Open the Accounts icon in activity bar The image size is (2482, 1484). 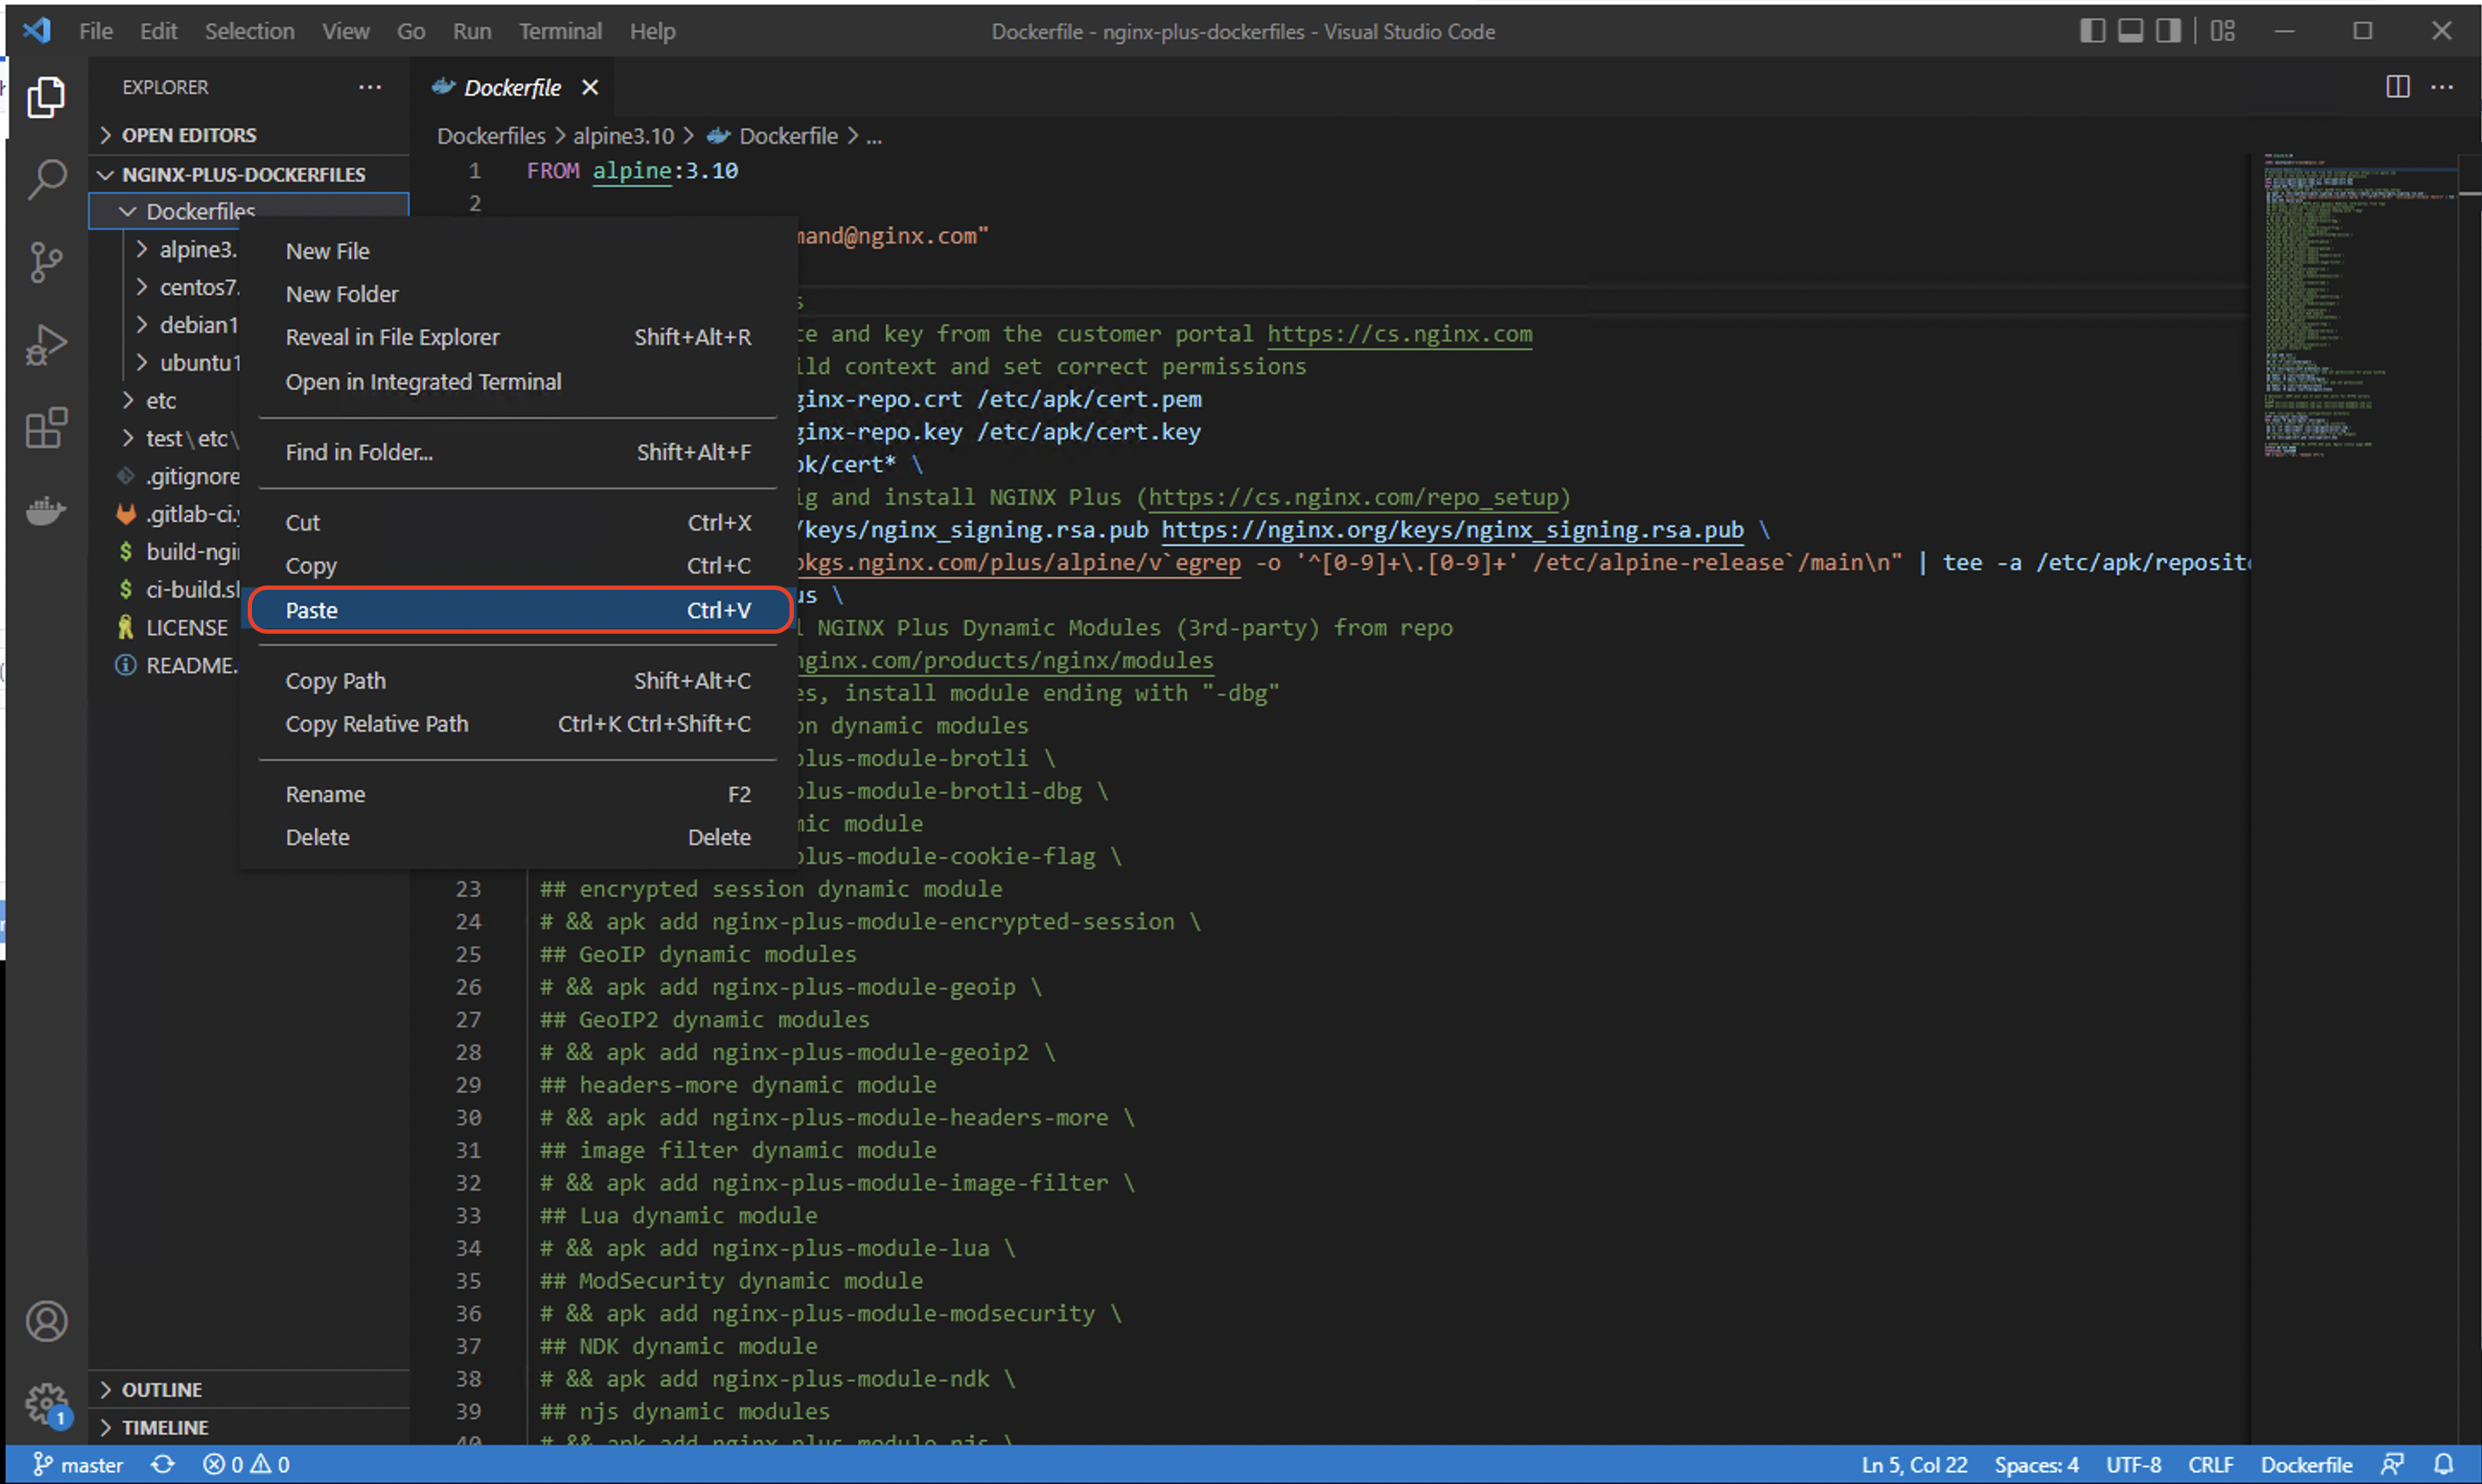point(46,1321)
